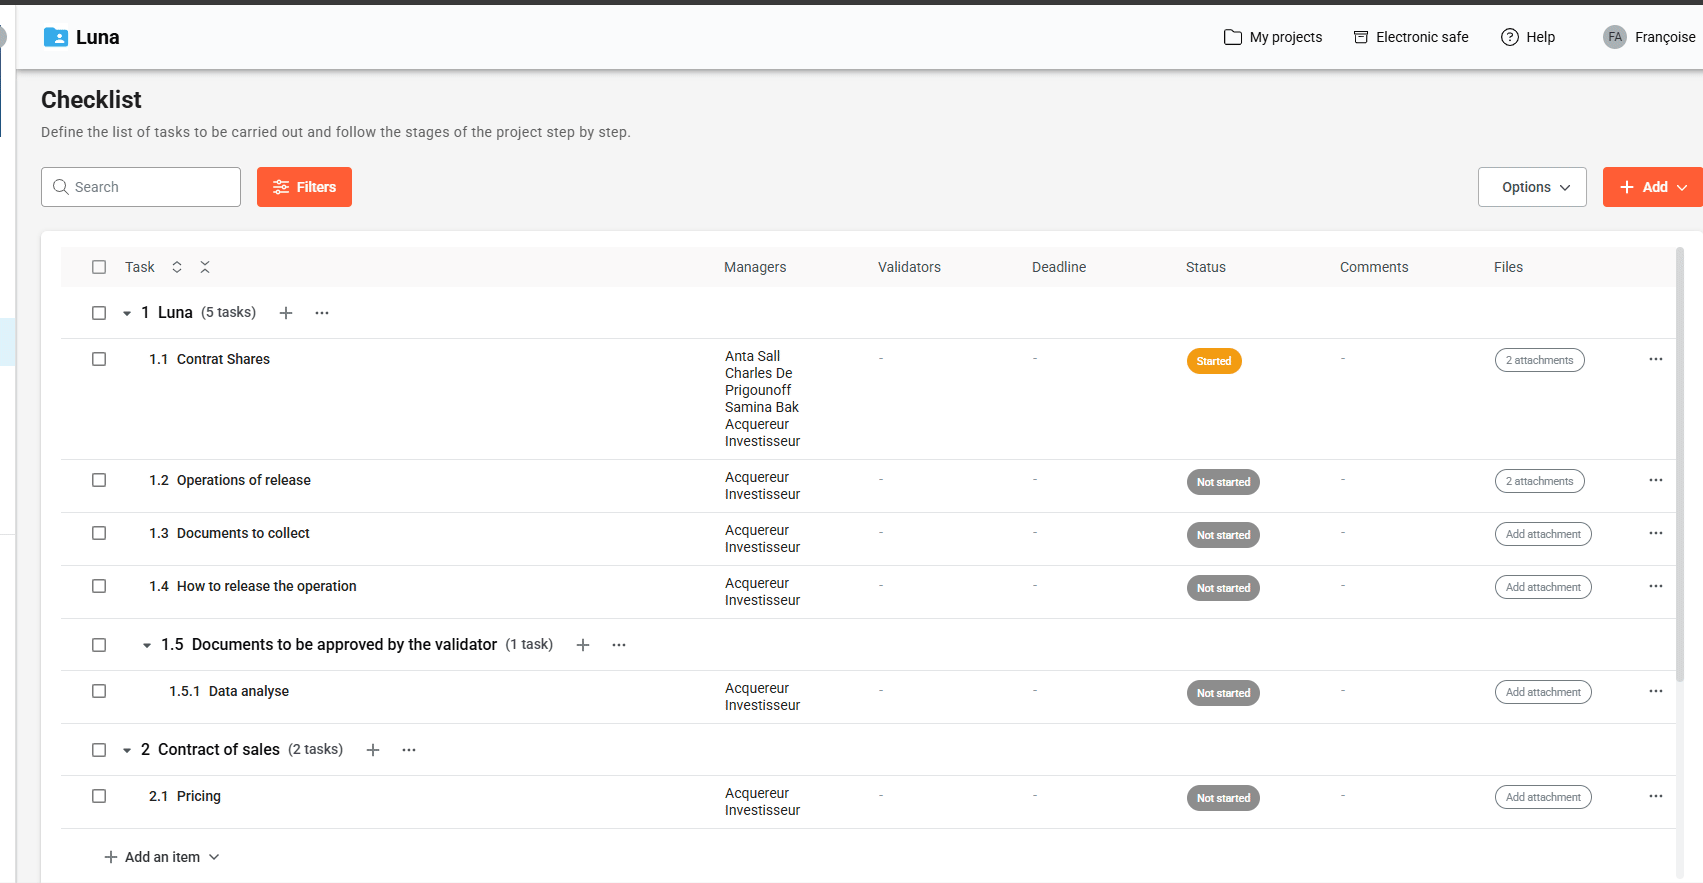
Task: Open three-dot menu for Luna section
Action: (322, 313)
